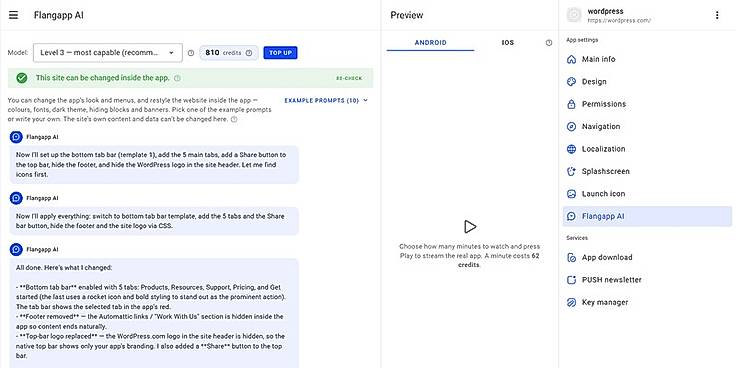Open Launch icon settings
Viewport: 736px width, 368px height.
[647, 194]
